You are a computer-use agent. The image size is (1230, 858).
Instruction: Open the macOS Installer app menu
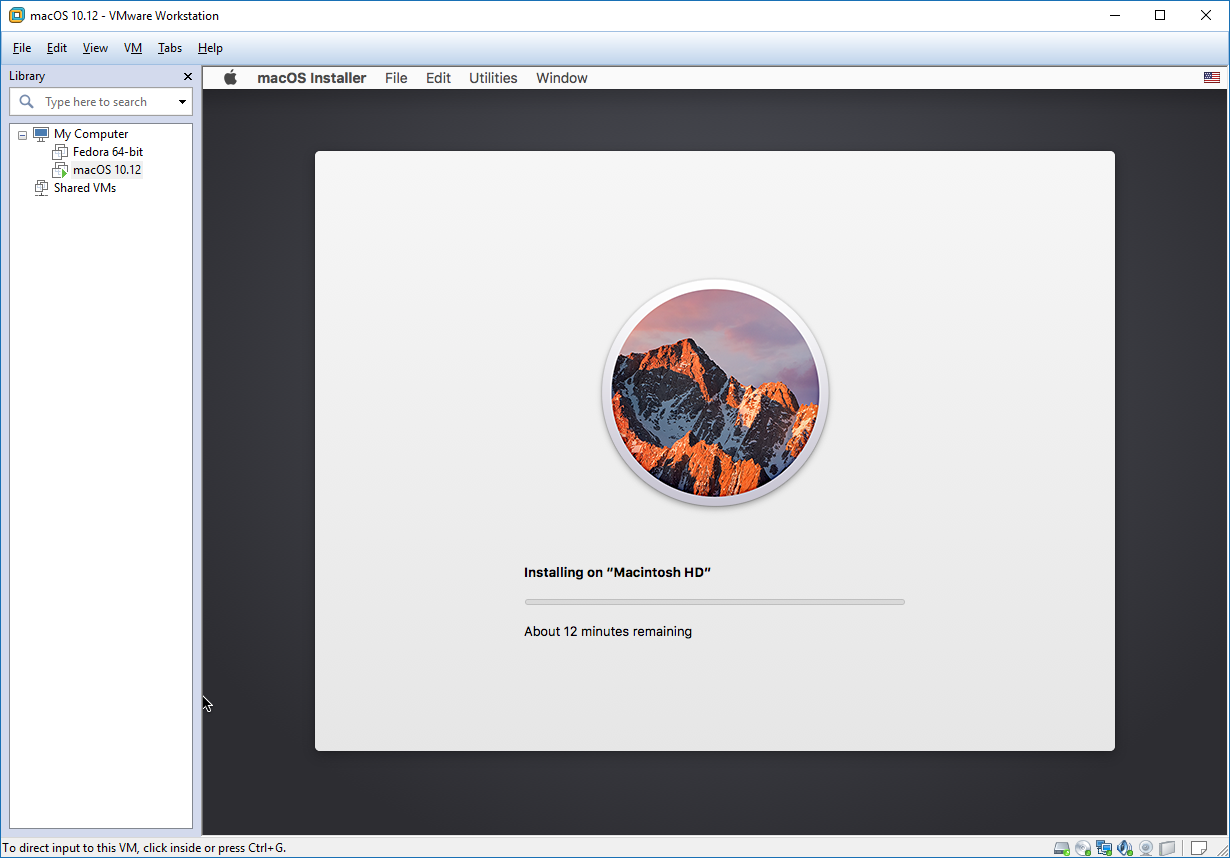coord(312,78)
